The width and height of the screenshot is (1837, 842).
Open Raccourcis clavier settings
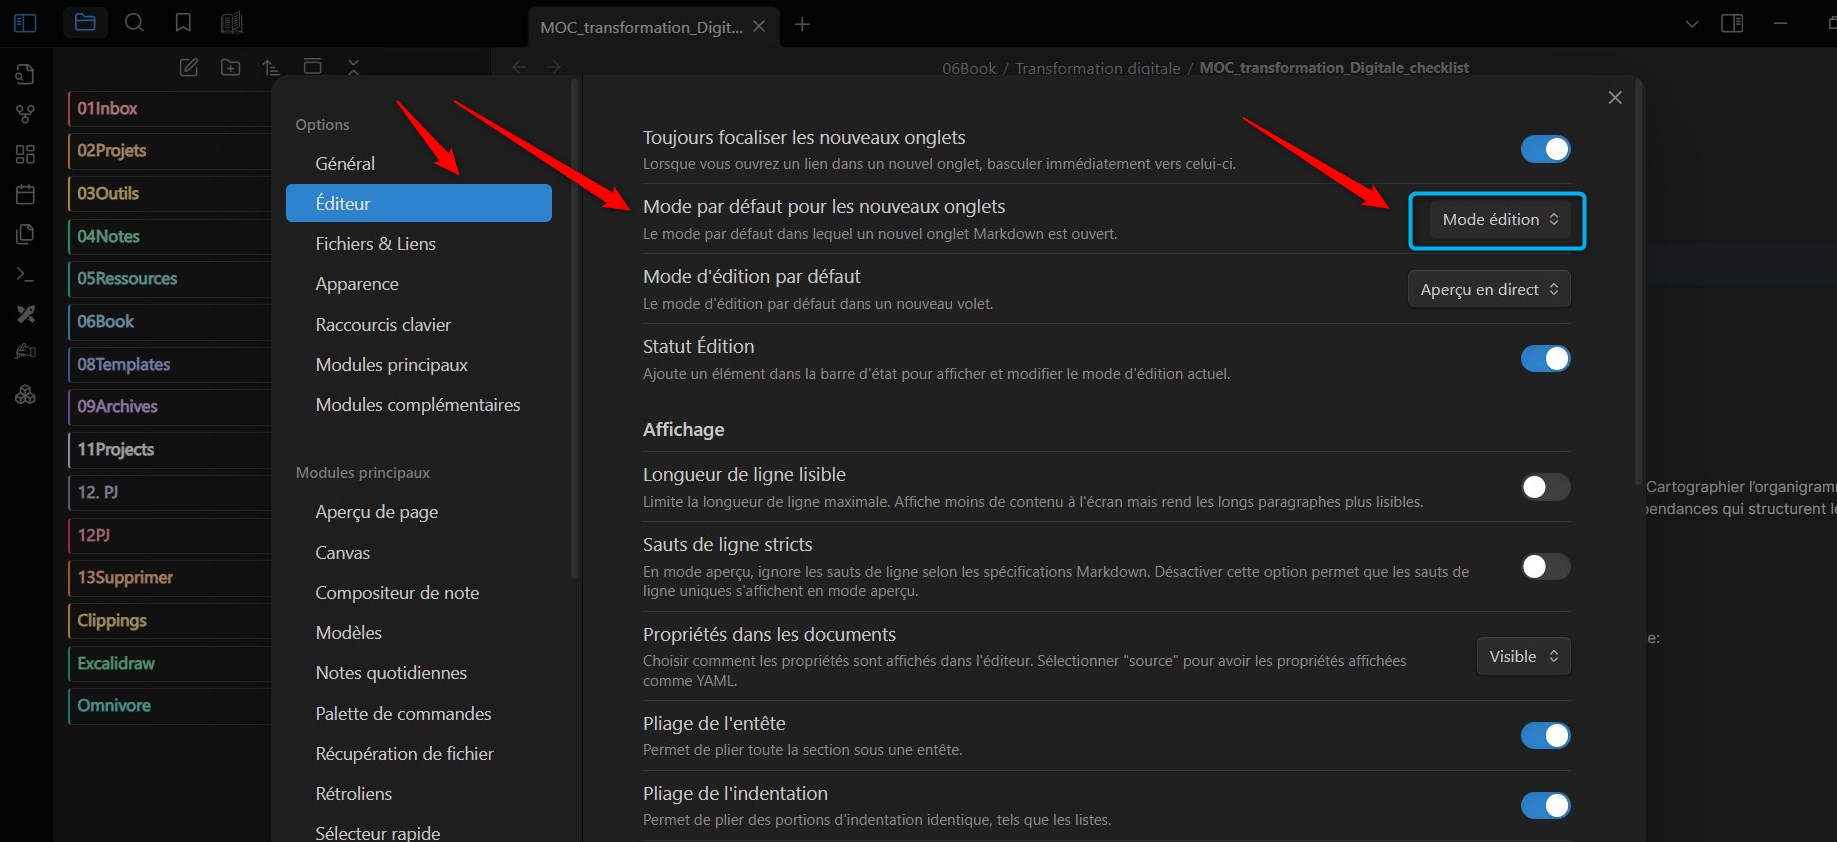[x=419, y=325]
